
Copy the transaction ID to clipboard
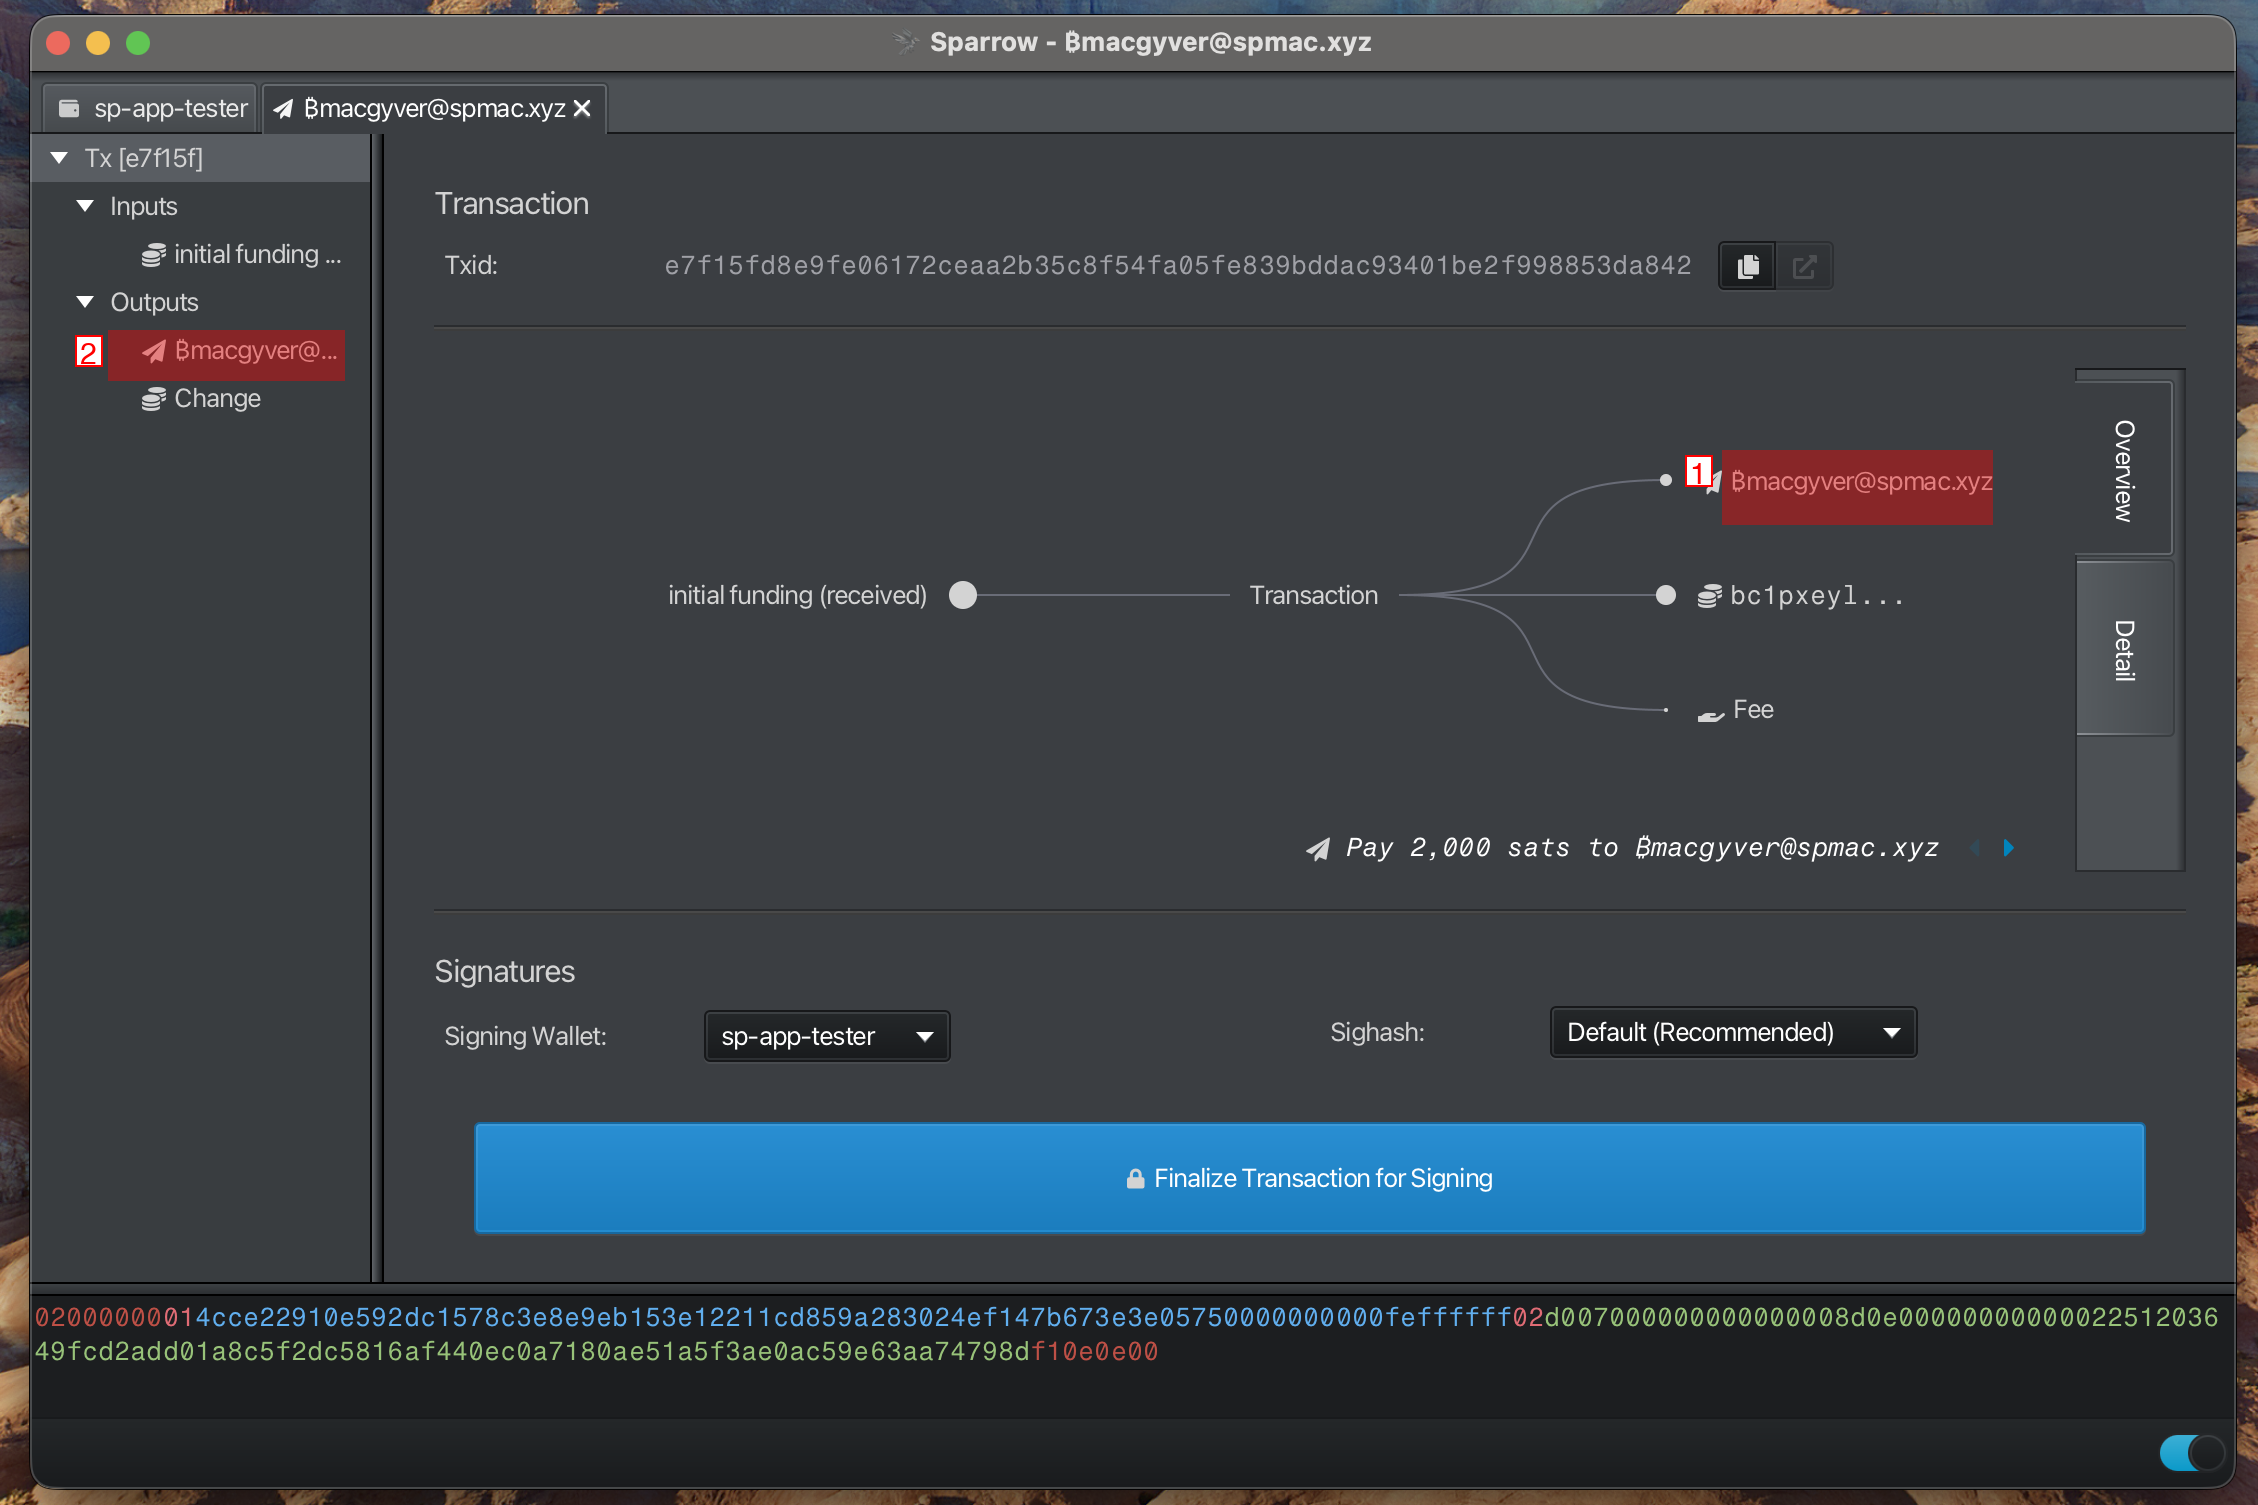point(1747,266)
